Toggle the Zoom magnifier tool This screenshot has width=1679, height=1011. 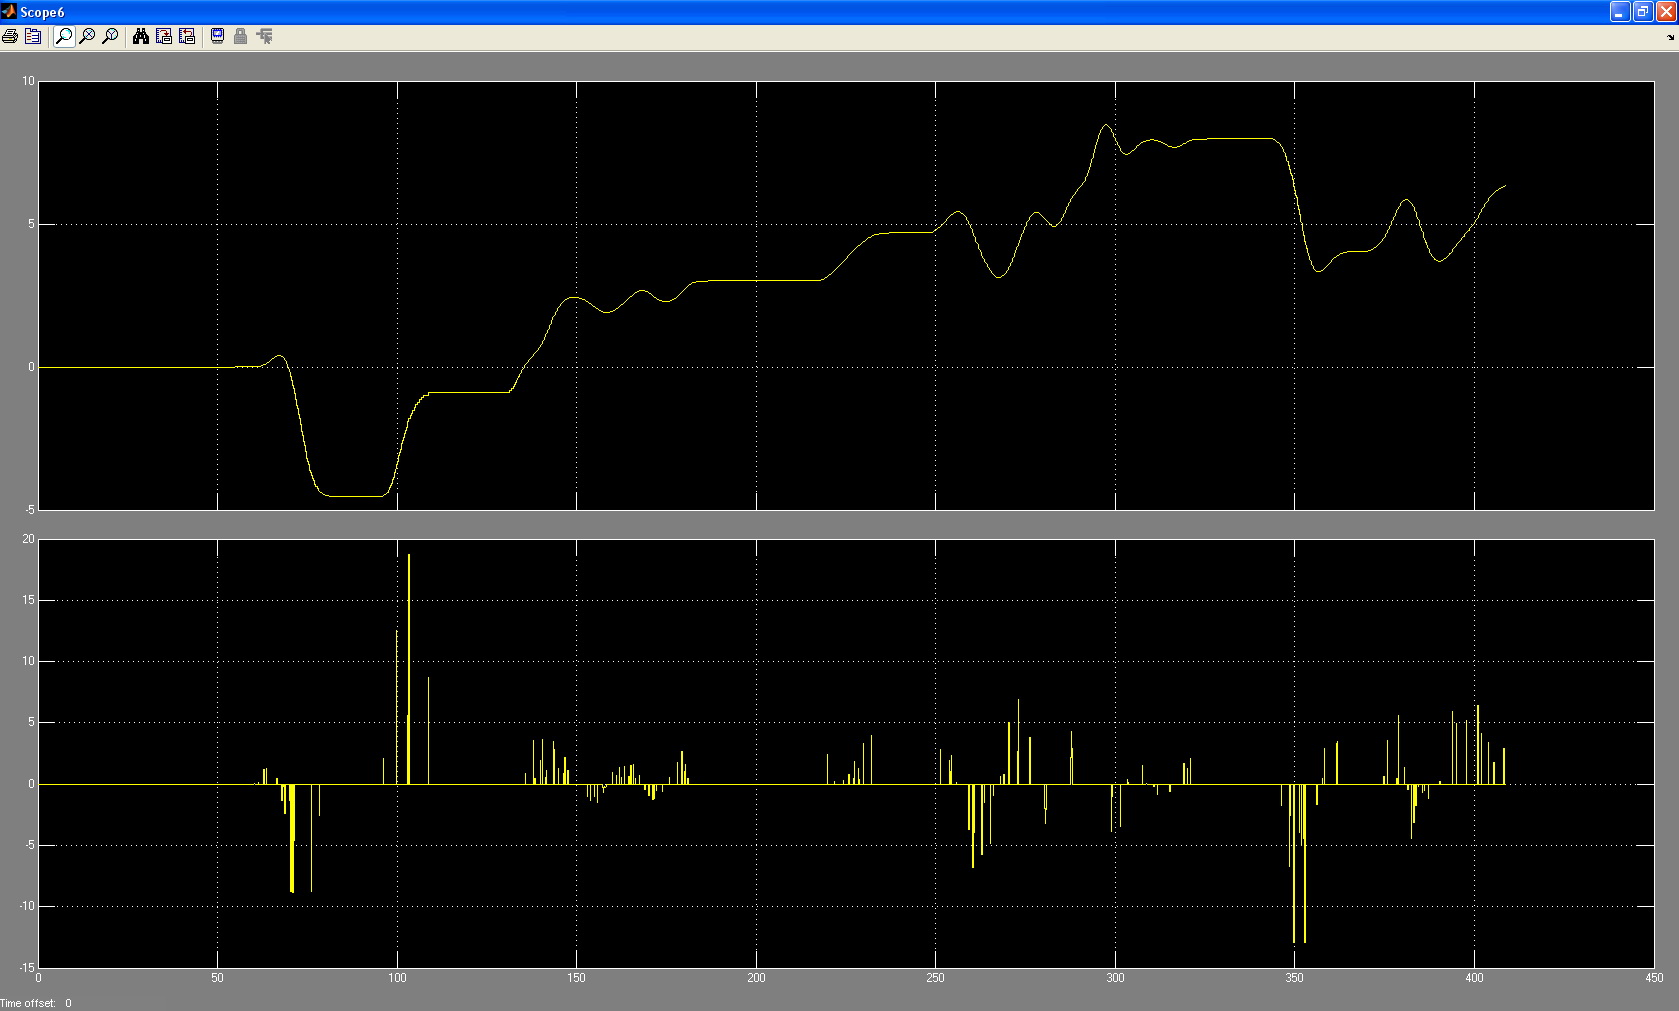(64, 37)
